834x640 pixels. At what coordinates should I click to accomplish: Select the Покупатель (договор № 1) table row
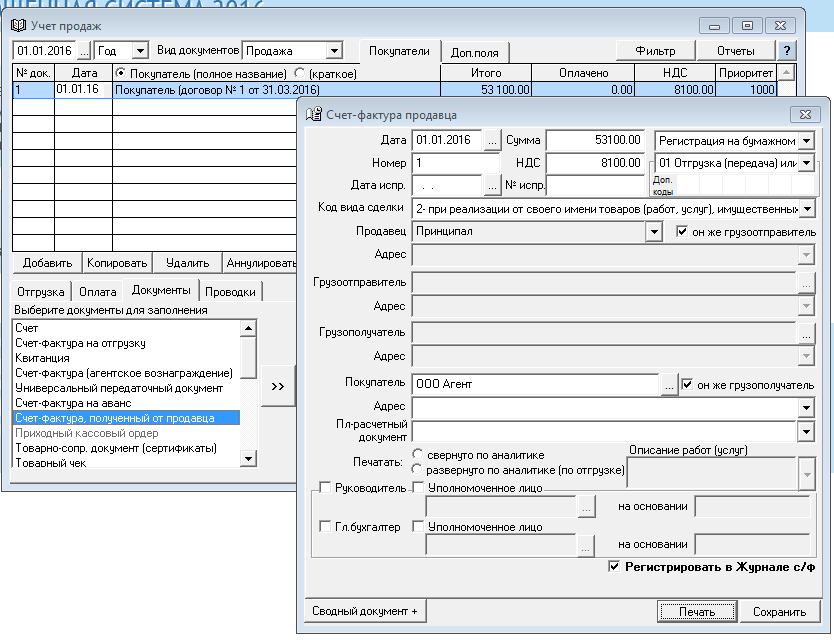(394, 89)
